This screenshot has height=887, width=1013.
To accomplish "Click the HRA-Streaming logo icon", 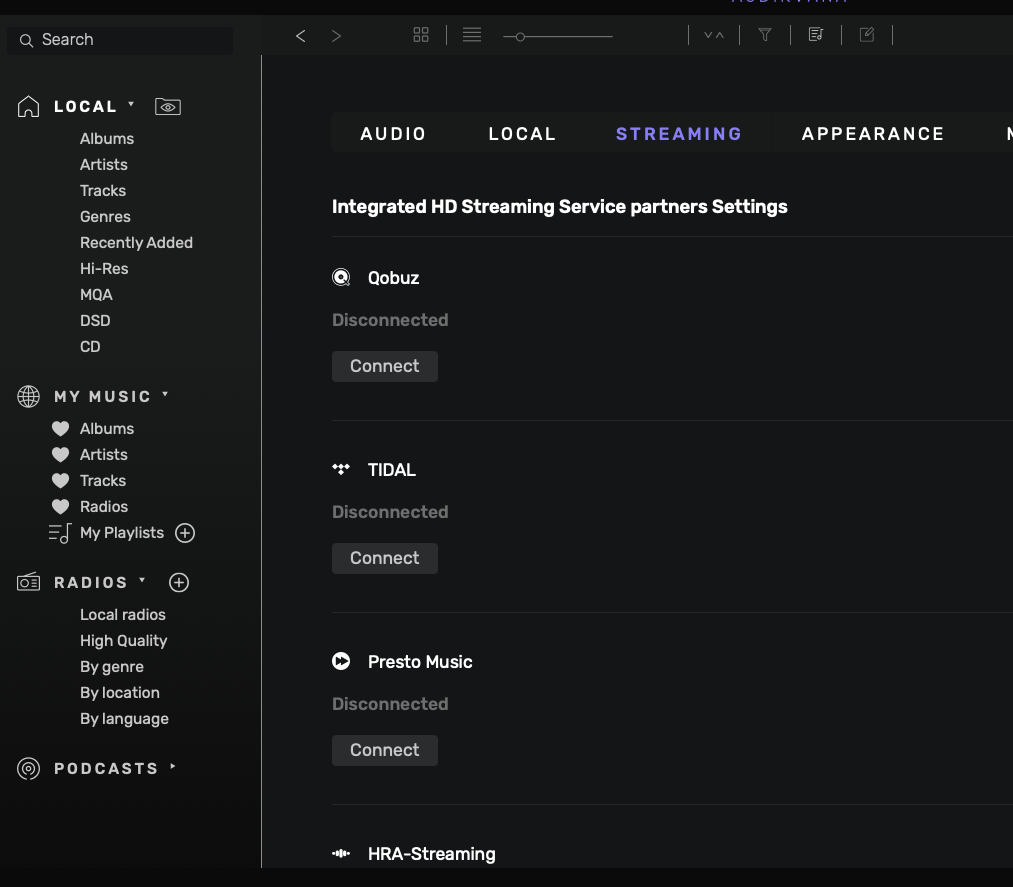I will point(341,853).
